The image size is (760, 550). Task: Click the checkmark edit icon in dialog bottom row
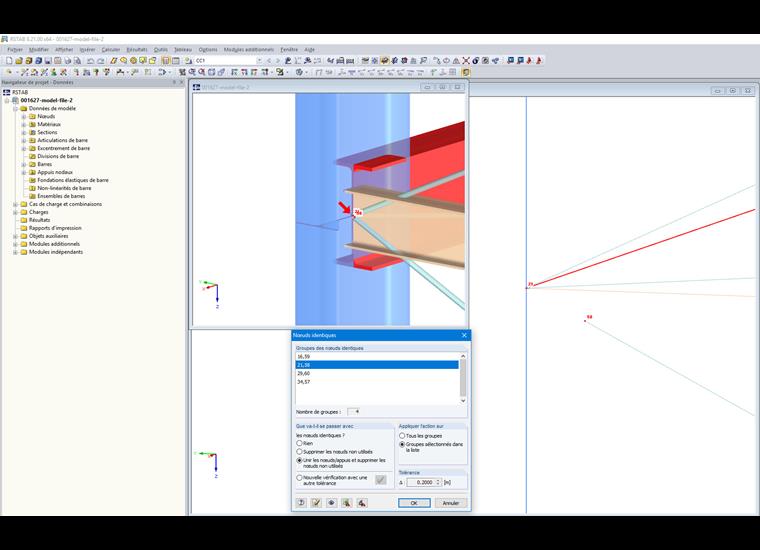(x=317, y=503)
